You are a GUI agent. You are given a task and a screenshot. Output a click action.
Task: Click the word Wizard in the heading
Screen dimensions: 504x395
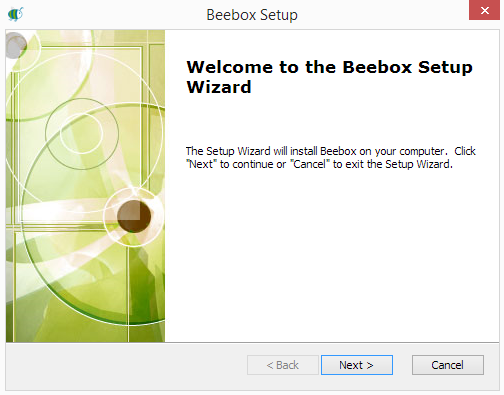click(219, 87)
